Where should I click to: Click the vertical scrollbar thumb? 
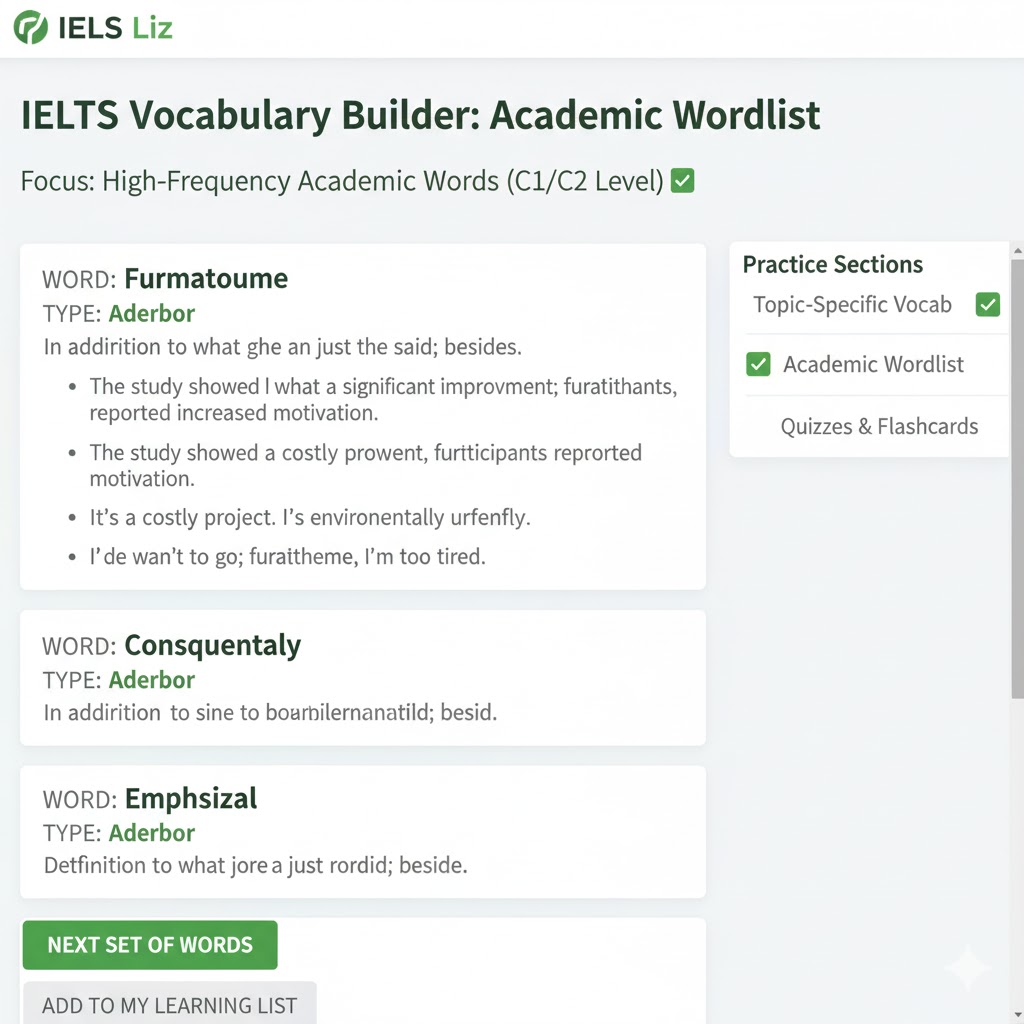1017,480
